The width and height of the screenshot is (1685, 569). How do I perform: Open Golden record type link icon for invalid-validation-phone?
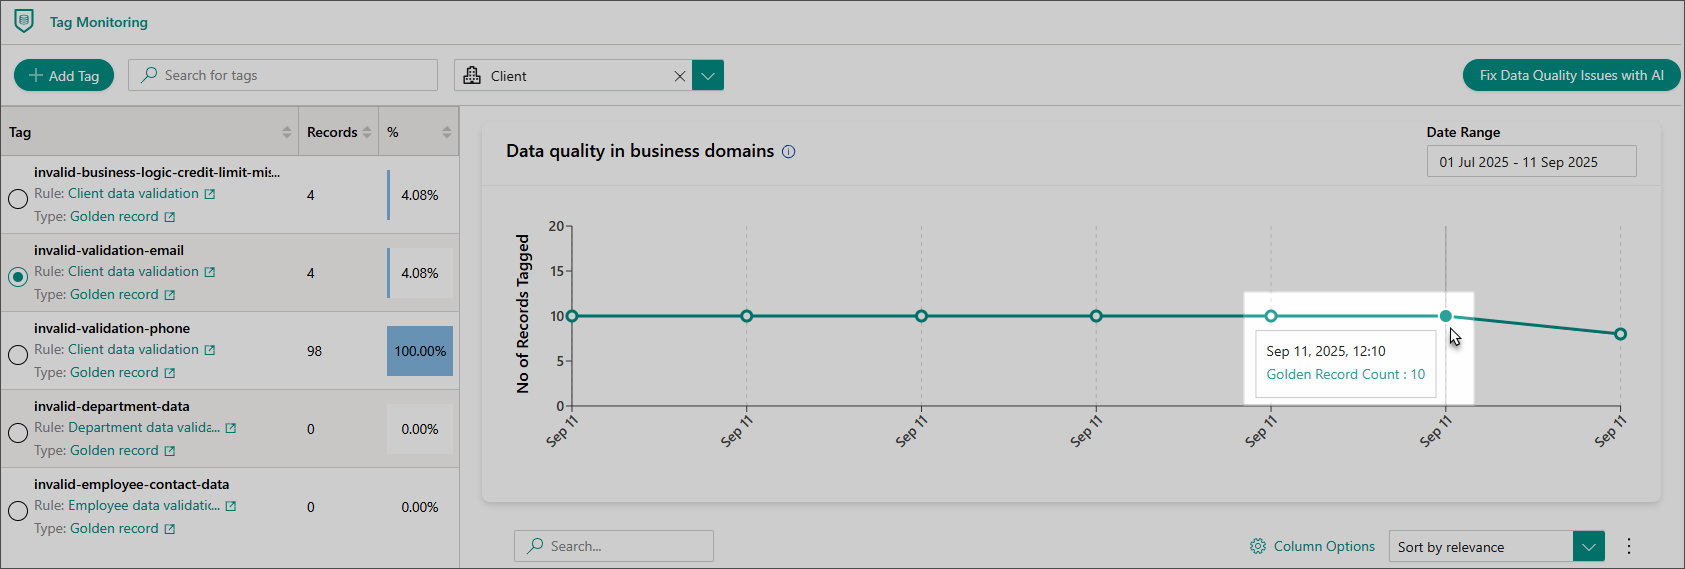pos(170,373)
